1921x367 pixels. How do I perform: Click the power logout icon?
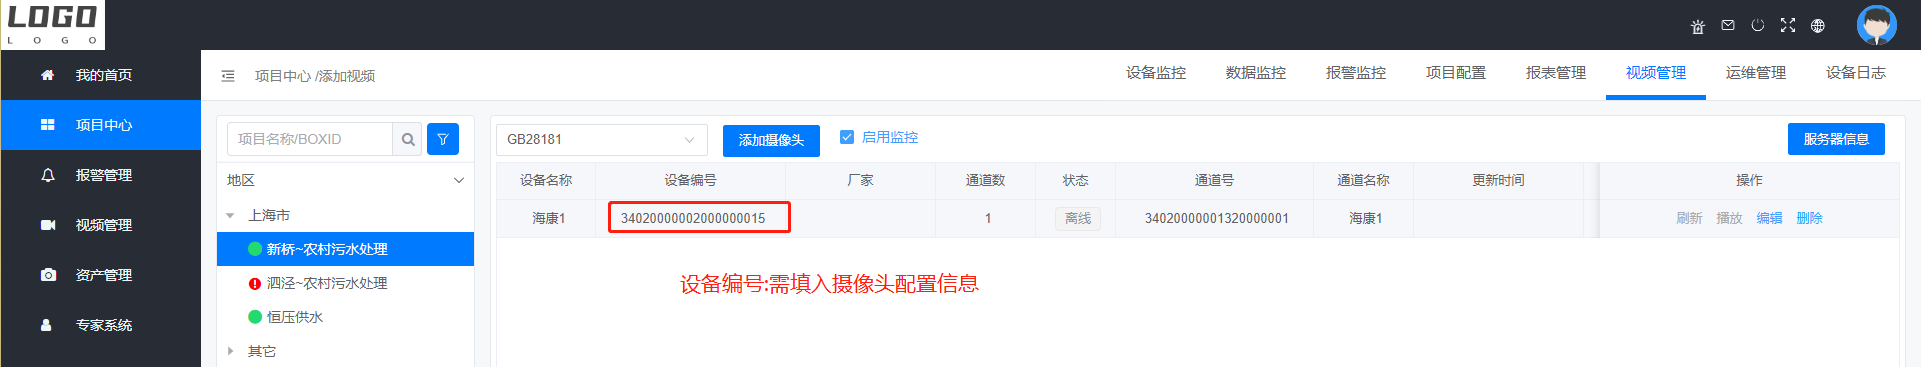coord(1758,25)
